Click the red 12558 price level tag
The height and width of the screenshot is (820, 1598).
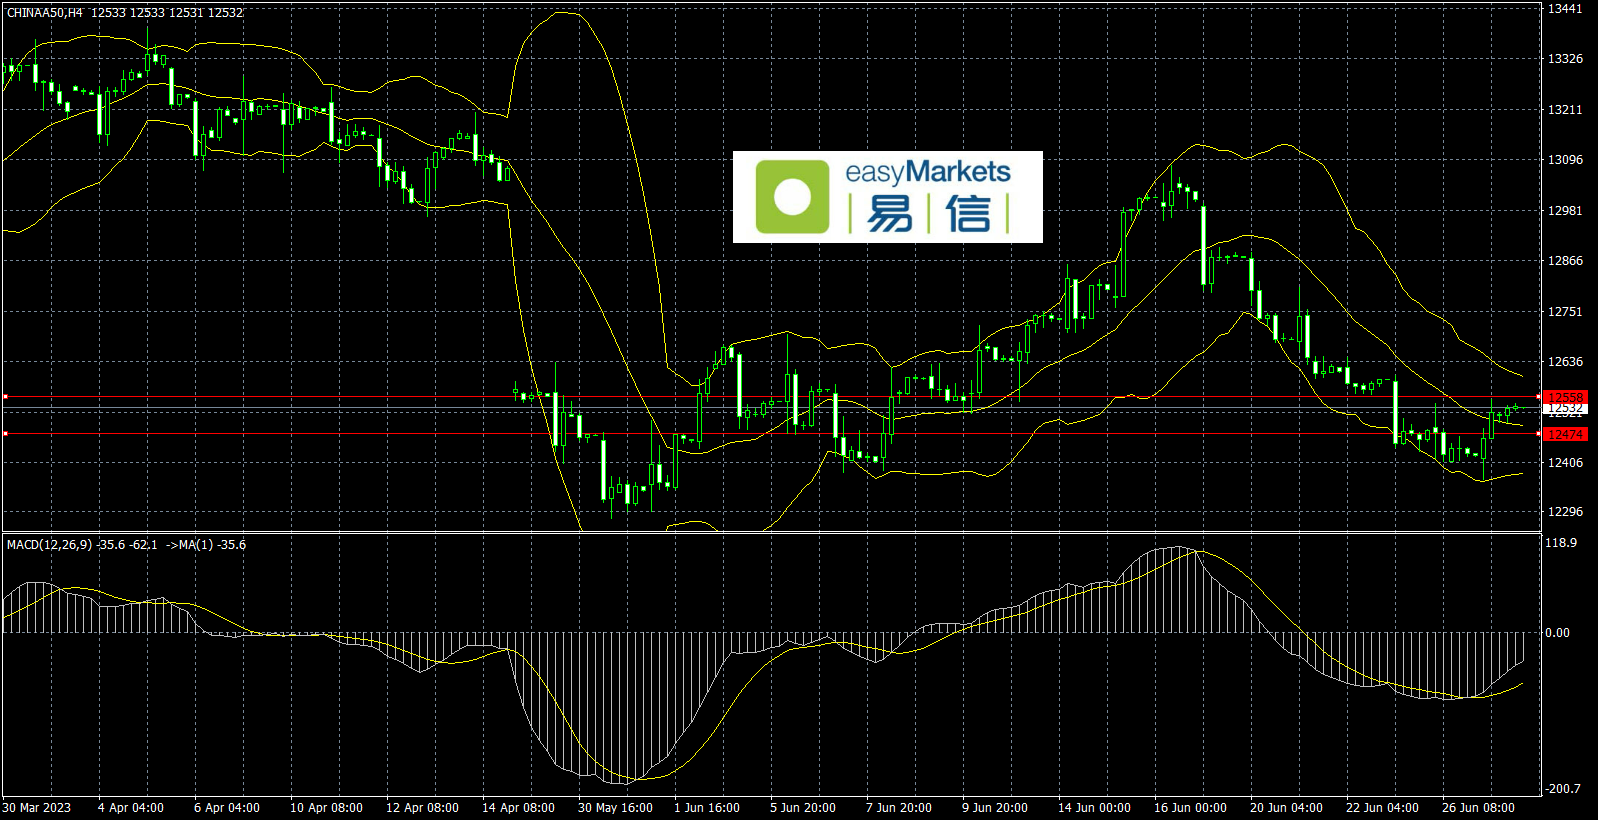point(1565,397)
